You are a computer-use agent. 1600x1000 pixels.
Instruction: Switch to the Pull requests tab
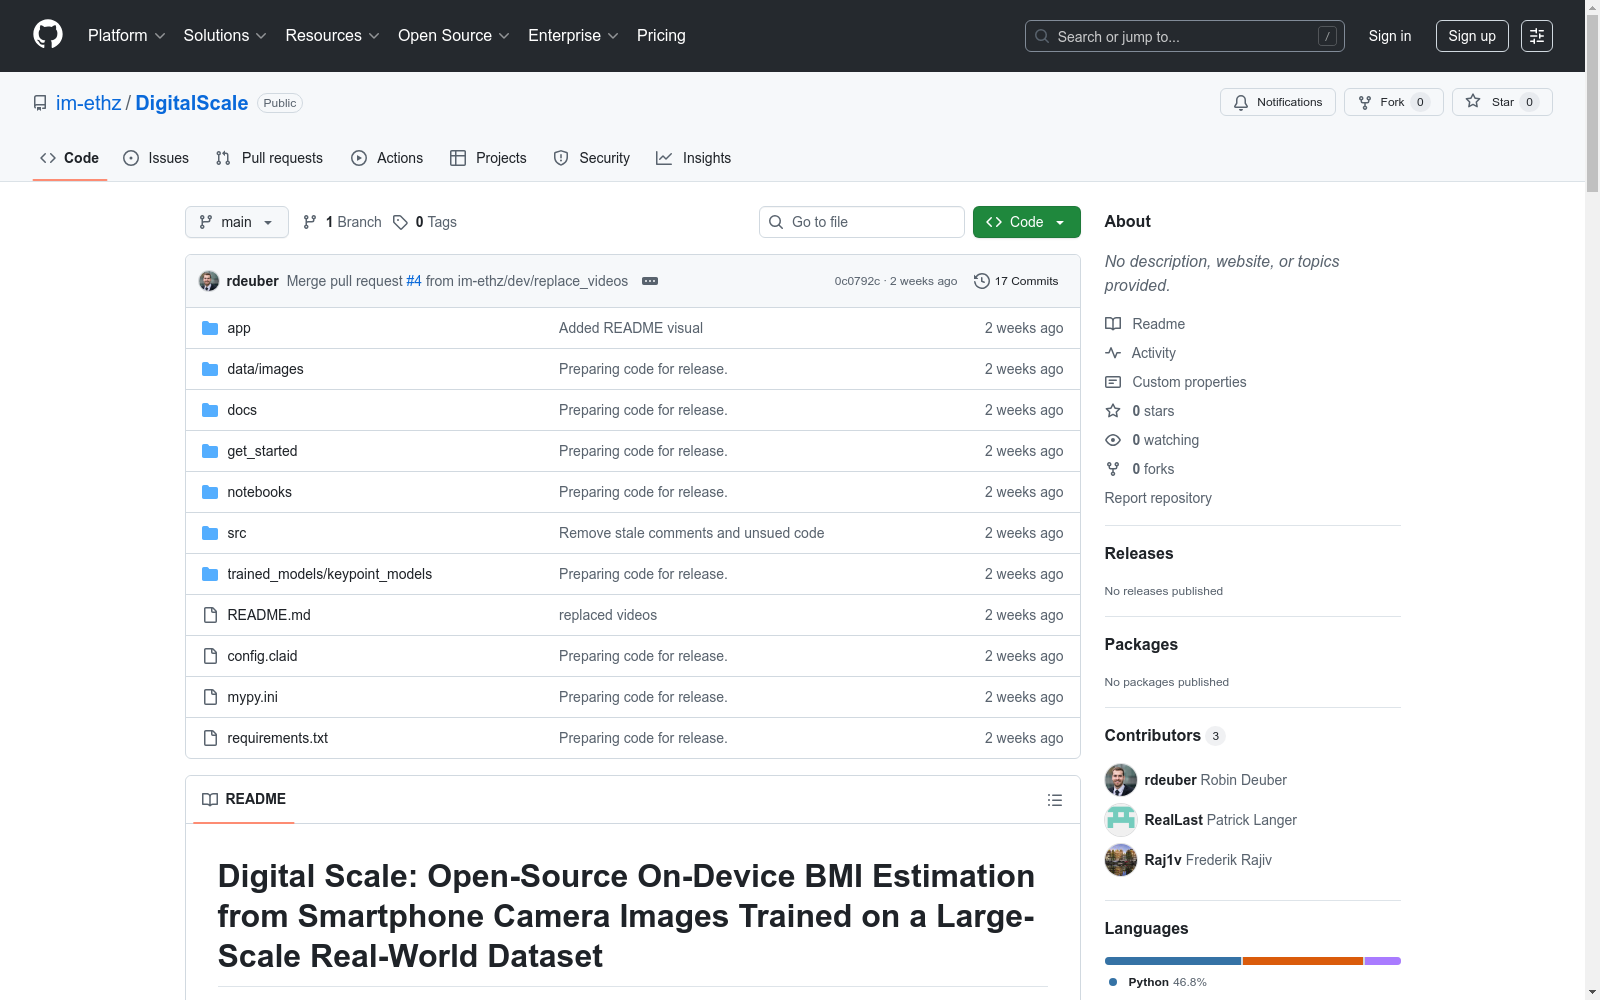coord(269,158)
